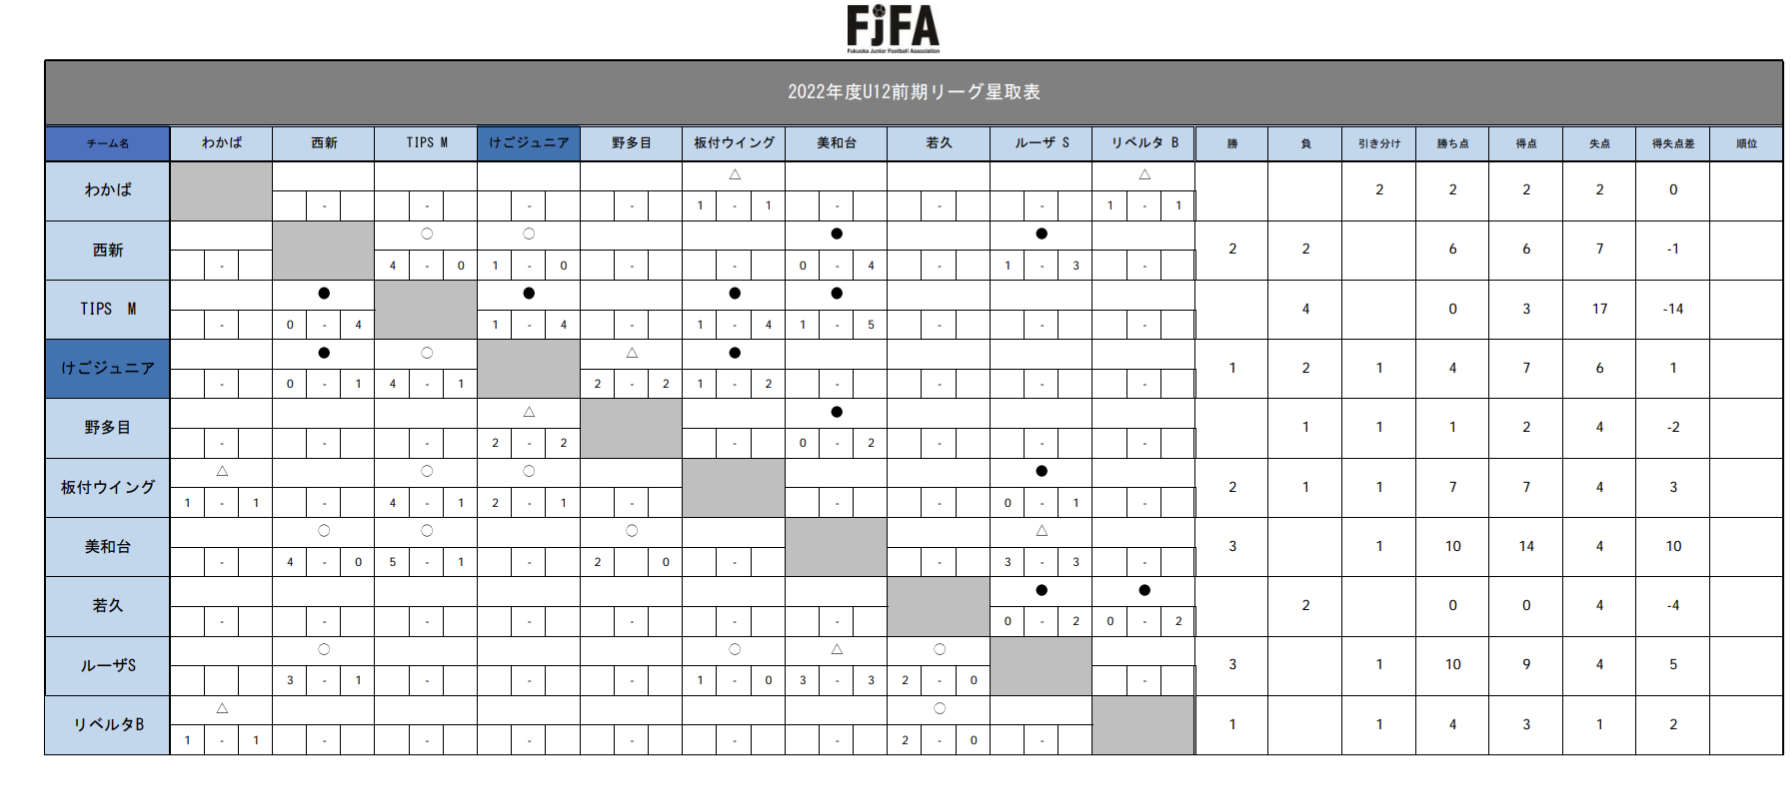Click the black dot in 野多目 row, 美和台 column
The width and height of the screenshot is (1791, 797).
(836, 412)
